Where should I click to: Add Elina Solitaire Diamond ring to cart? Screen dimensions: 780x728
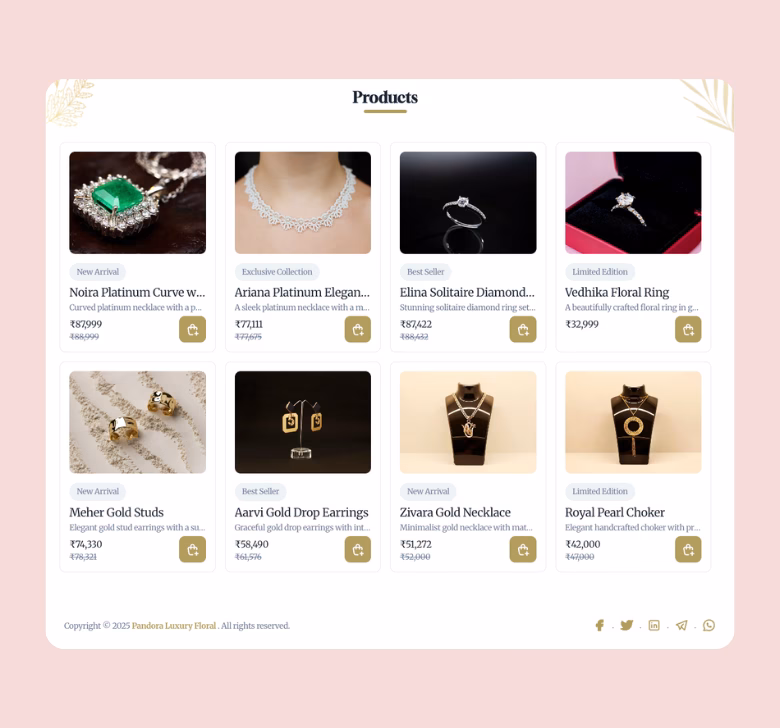point(523,329)
